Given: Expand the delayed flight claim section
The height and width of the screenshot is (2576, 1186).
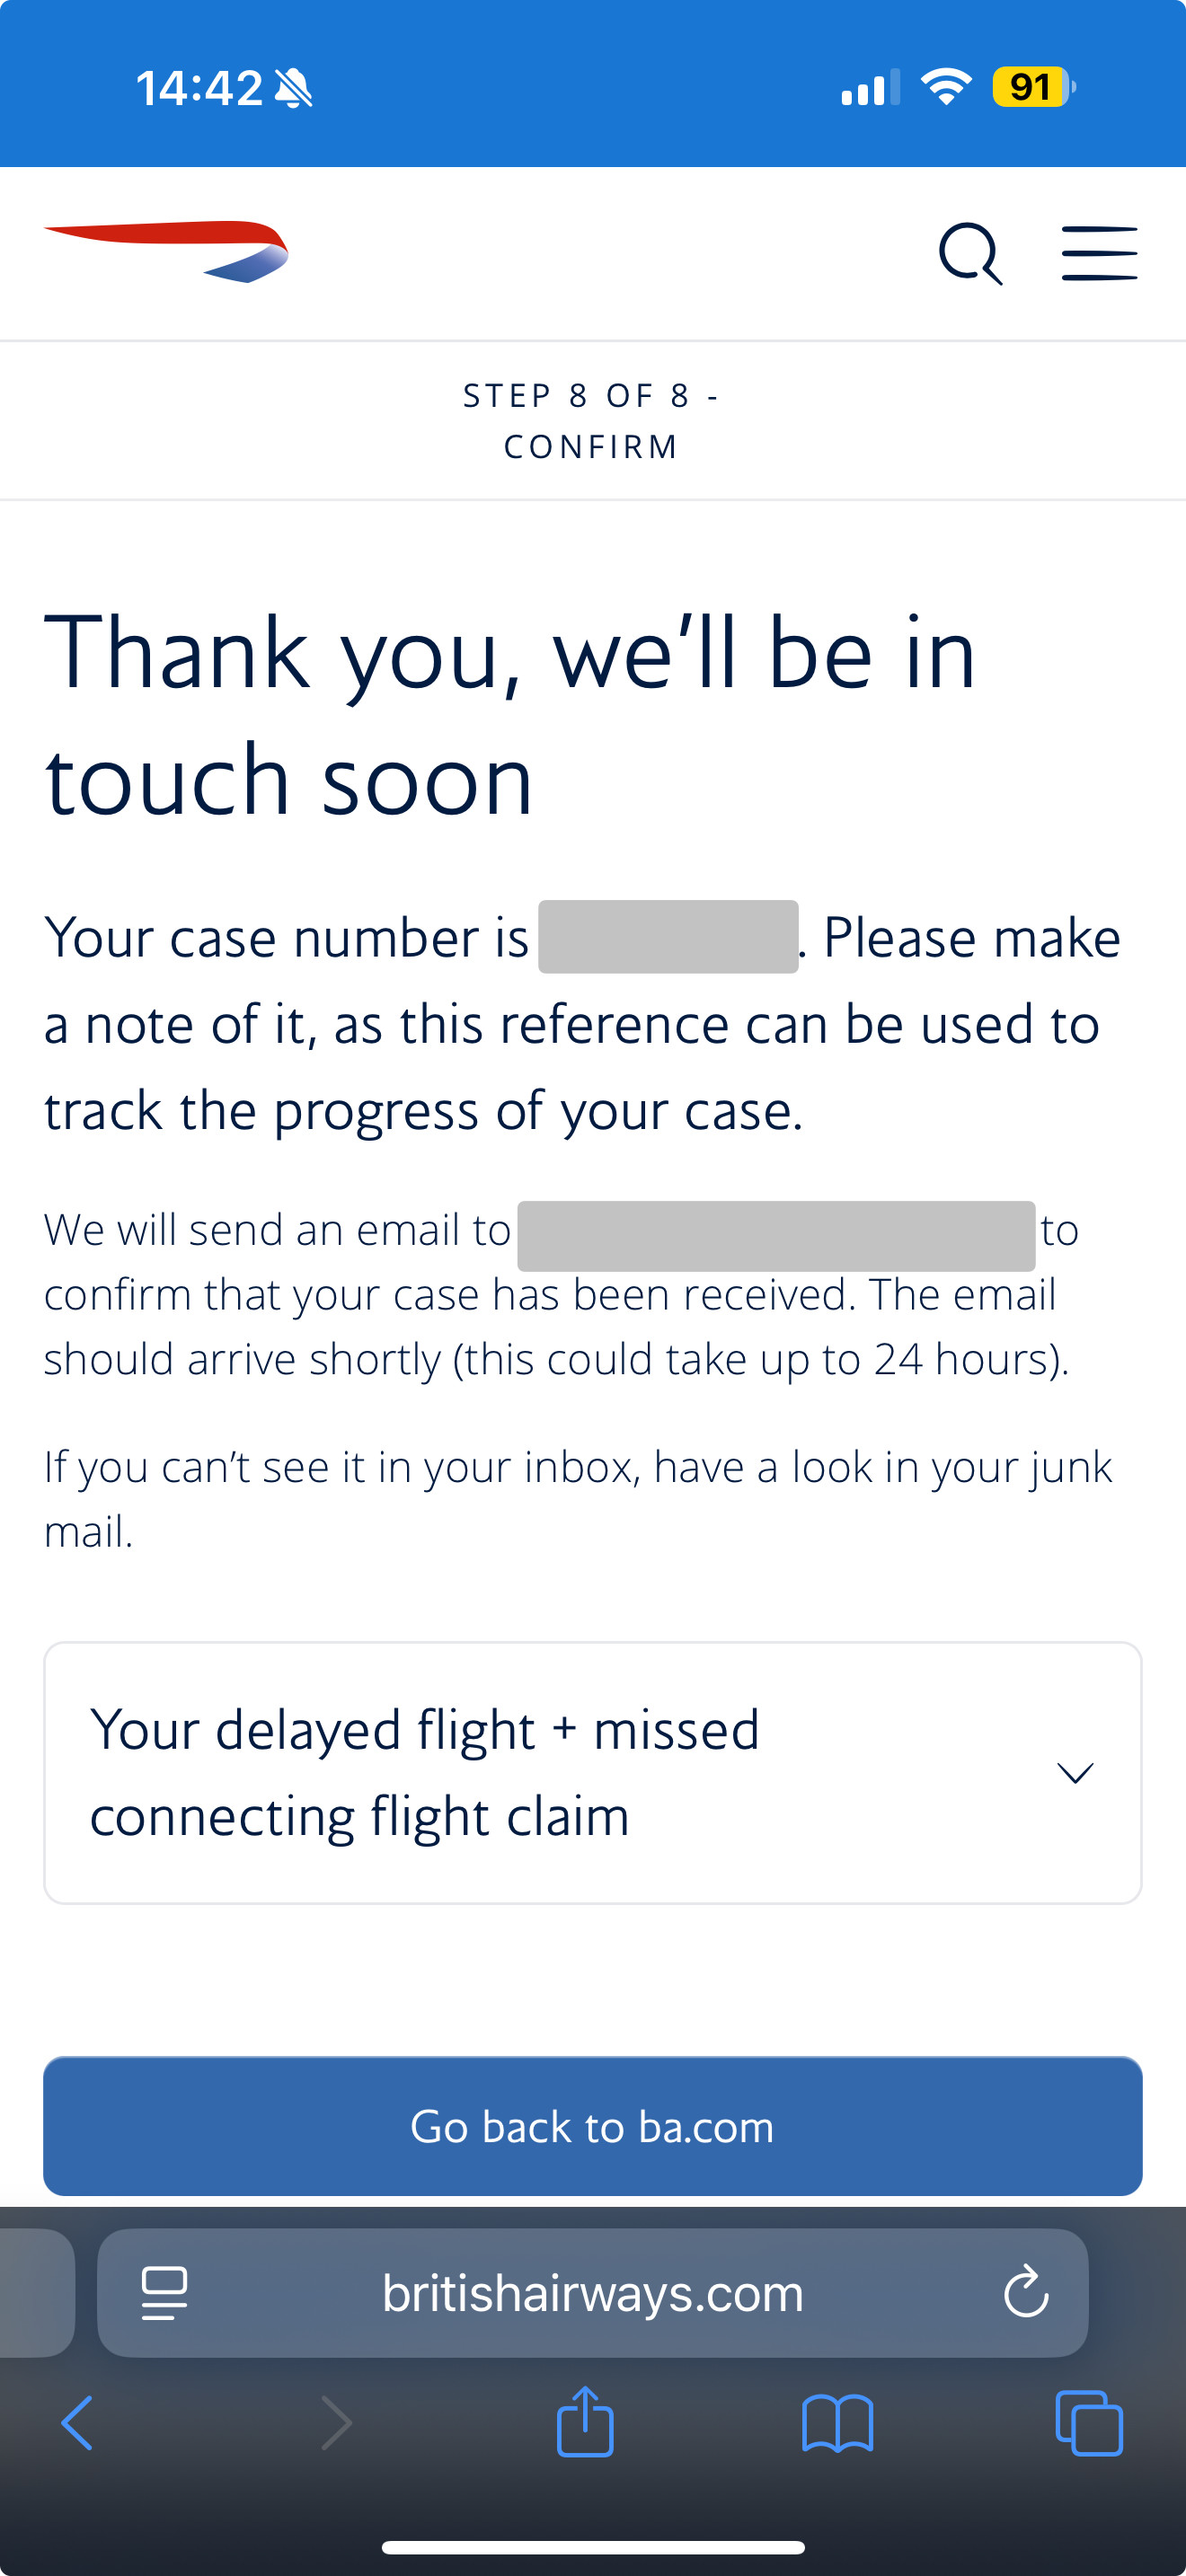Looking at the screenshot, I should coord(593,1773).
